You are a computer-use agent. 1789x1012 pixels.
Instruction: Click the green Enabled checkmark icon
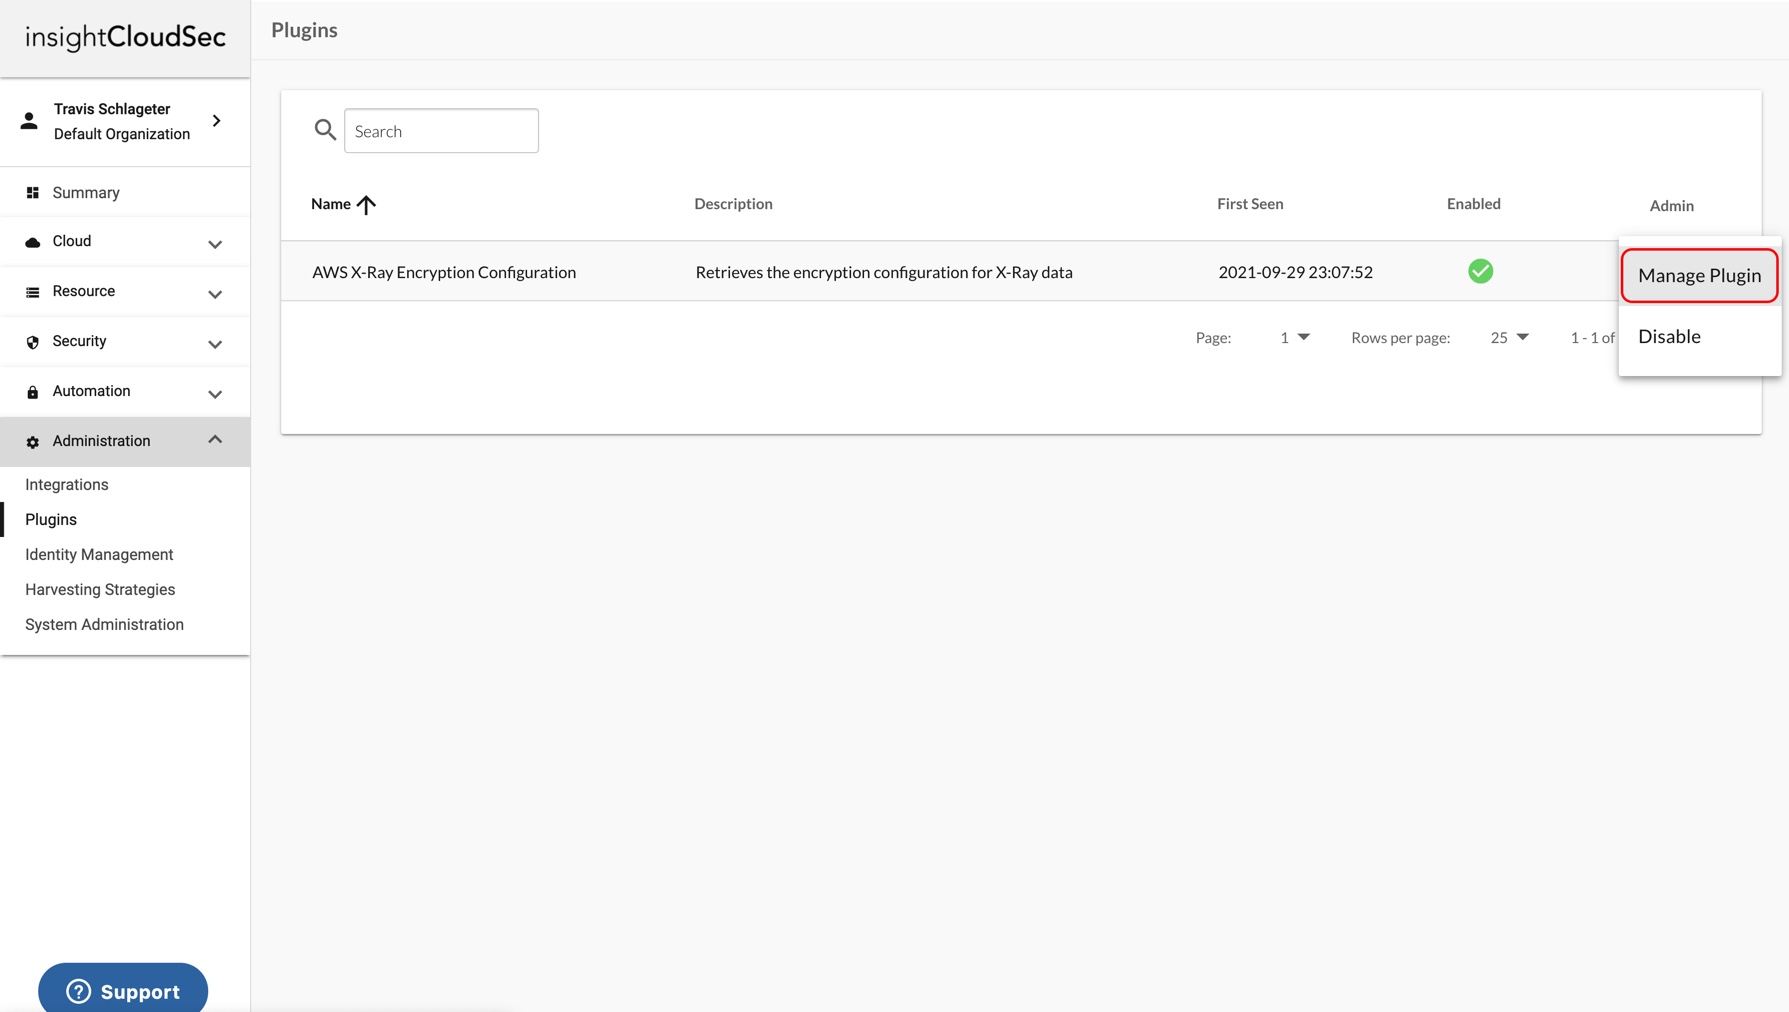[x=1481, y=271]
